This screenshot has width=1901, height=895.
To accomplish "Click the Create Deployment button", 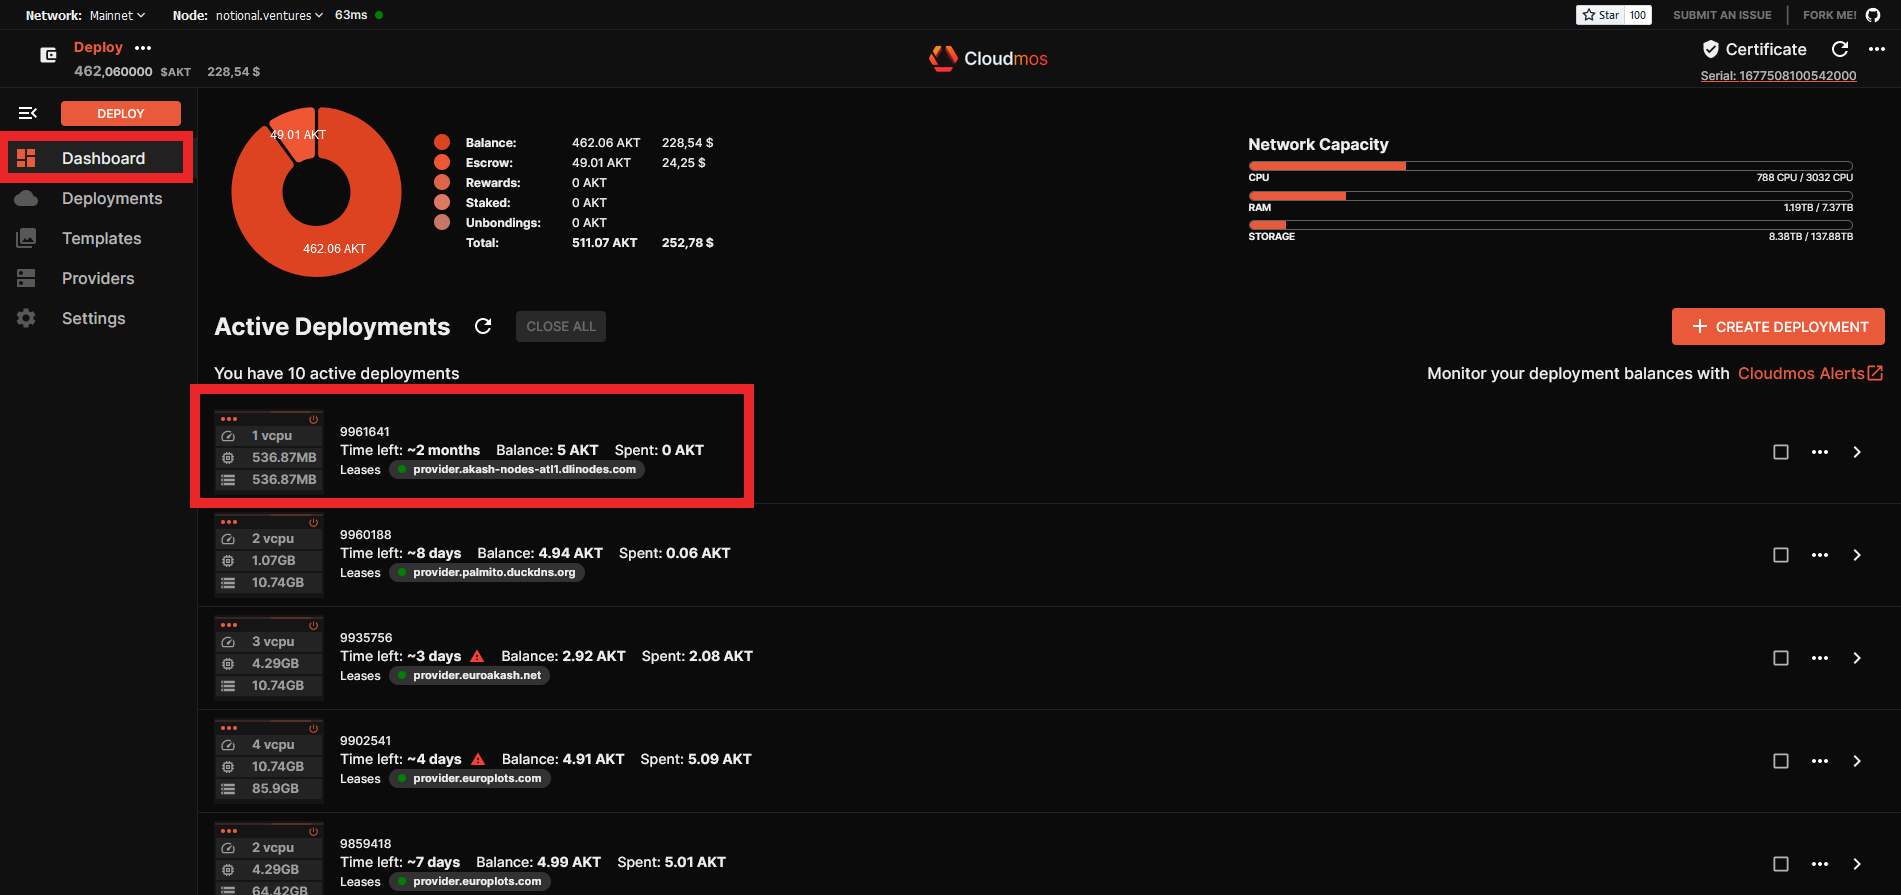I will click(x=1778, y=327).
